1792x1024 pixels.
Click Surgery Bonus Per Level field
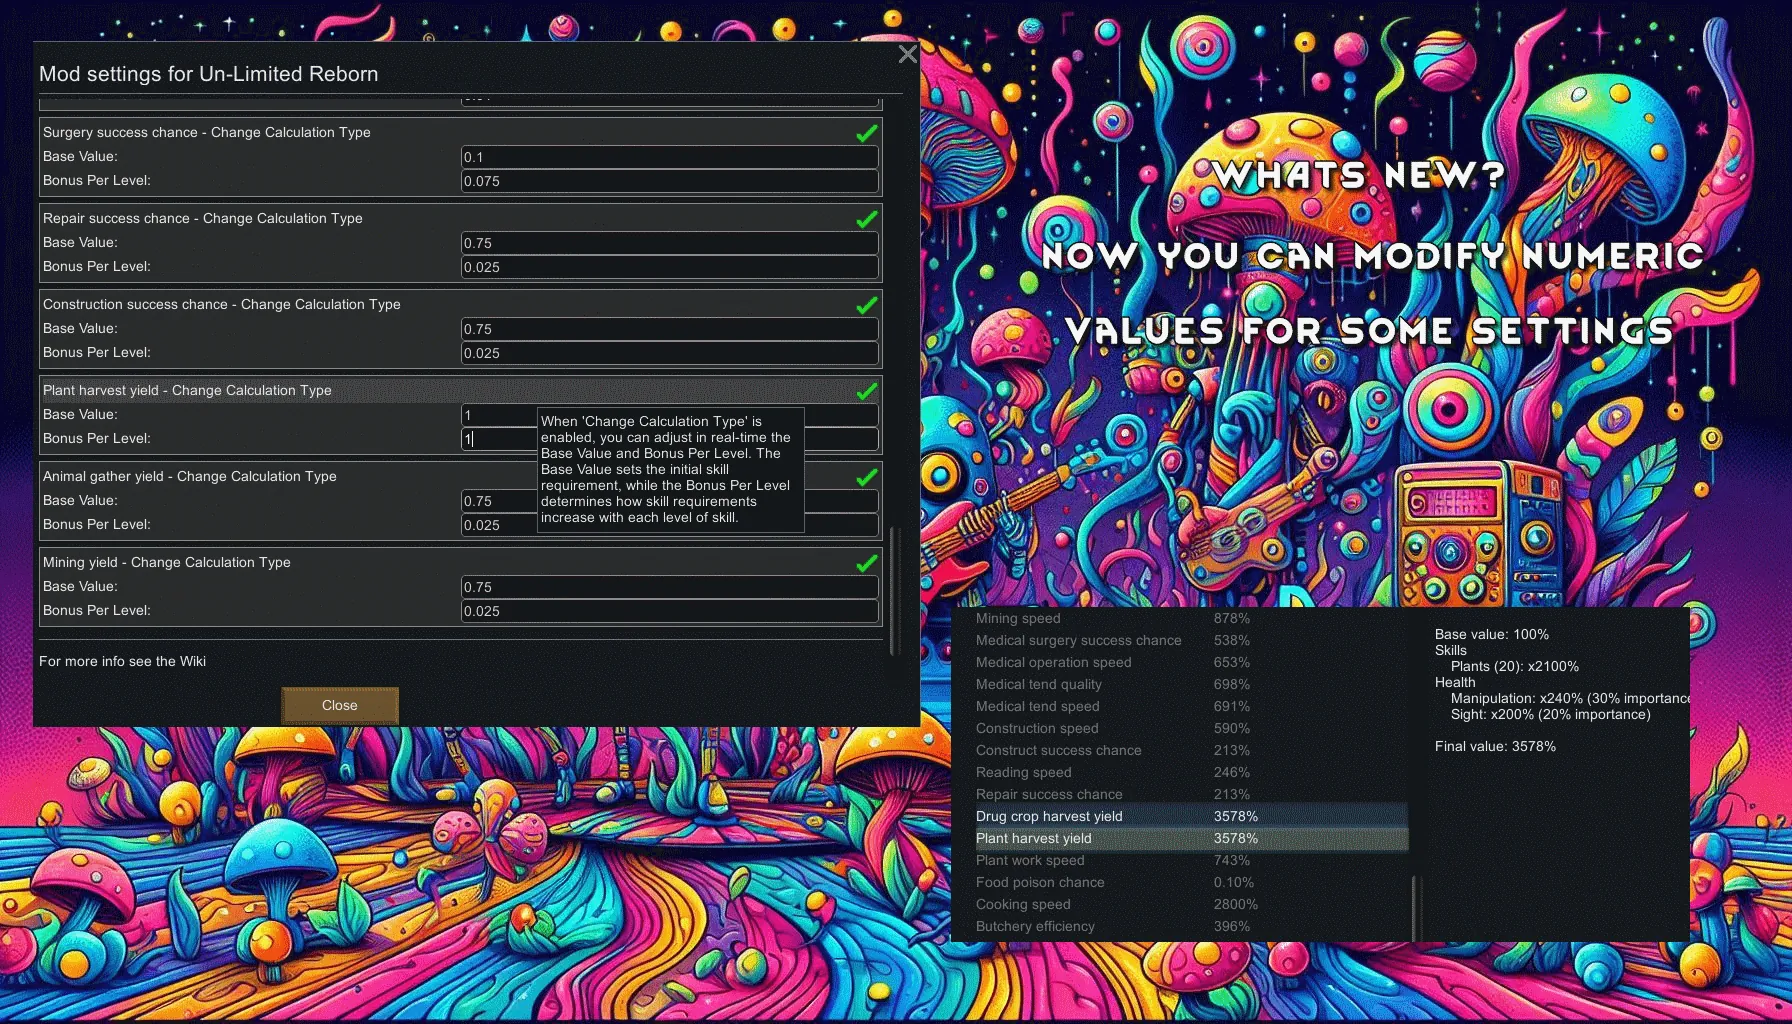pyautogui.click(x=668, y=181)
